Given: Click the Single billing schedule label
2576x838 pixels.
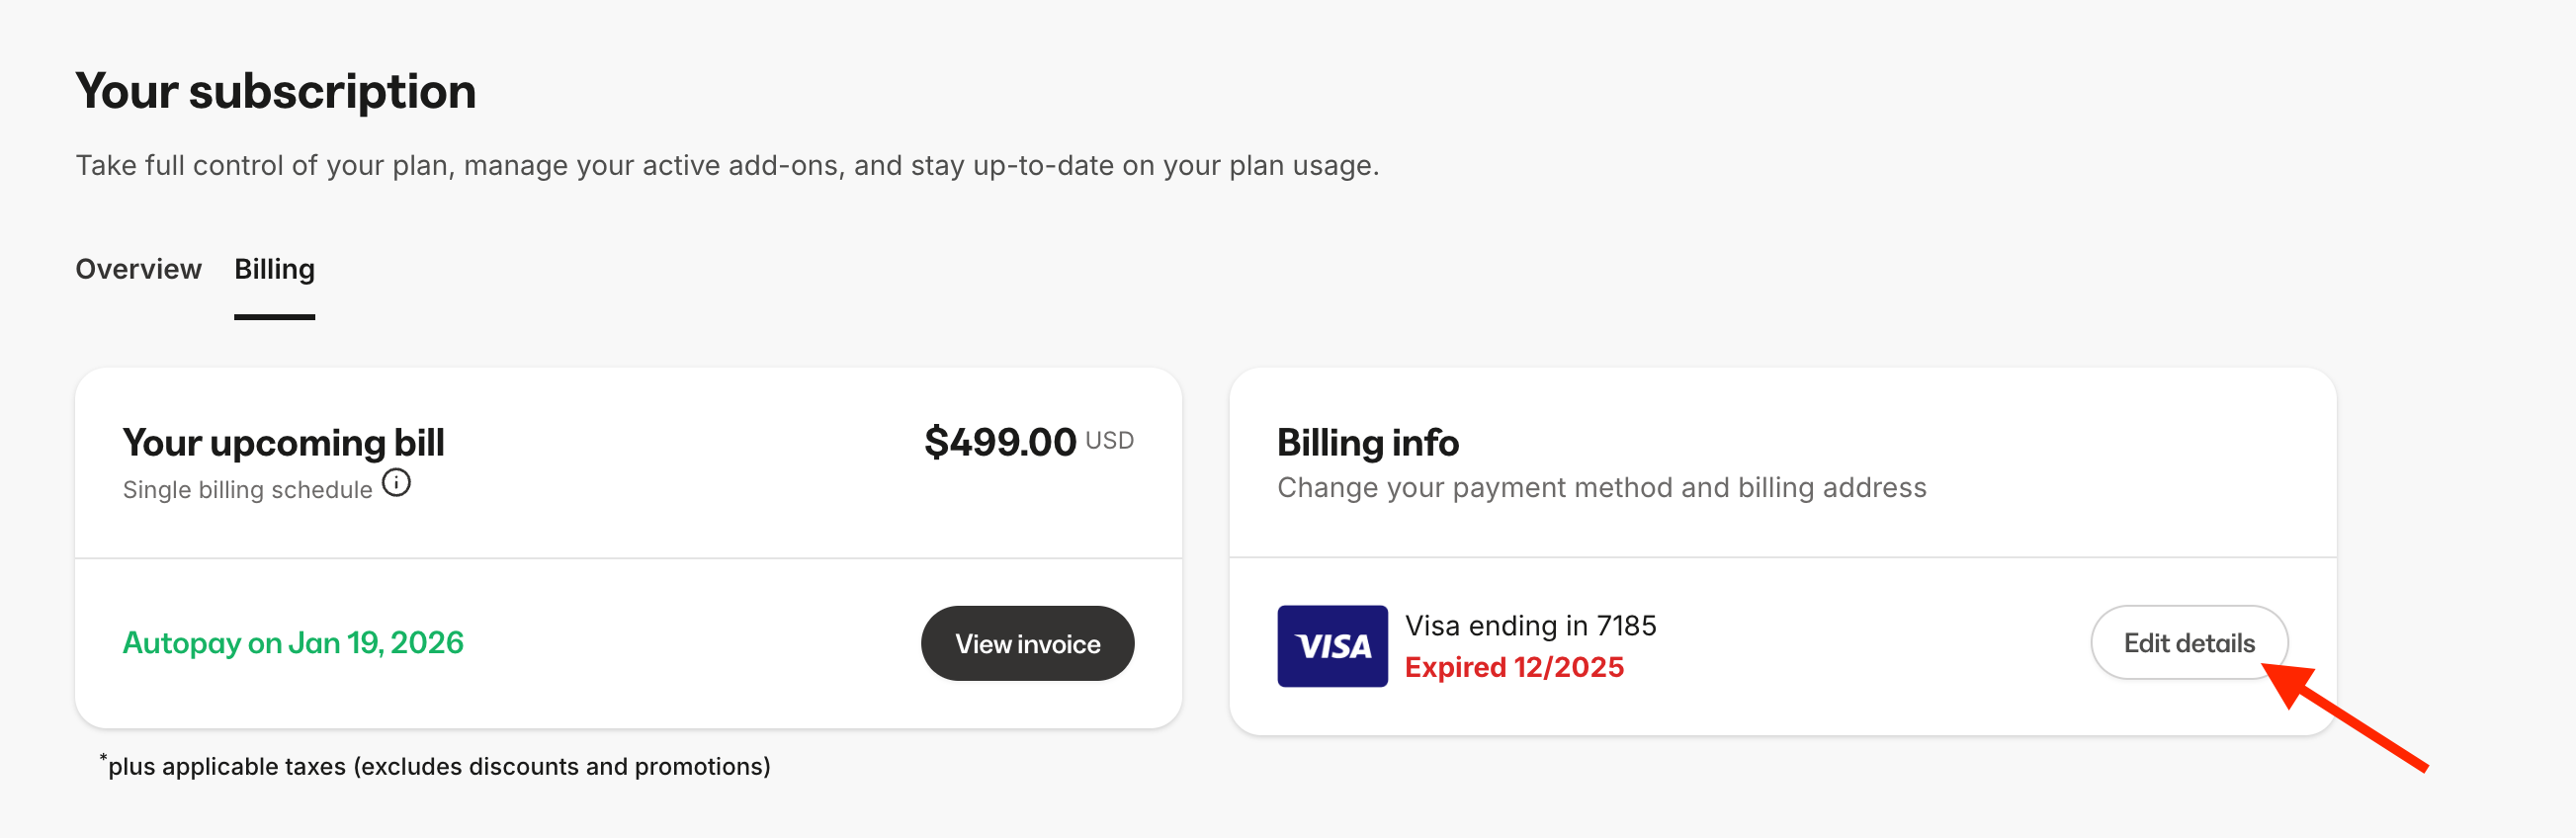Looking at the screenshot, I should point(248,489).
